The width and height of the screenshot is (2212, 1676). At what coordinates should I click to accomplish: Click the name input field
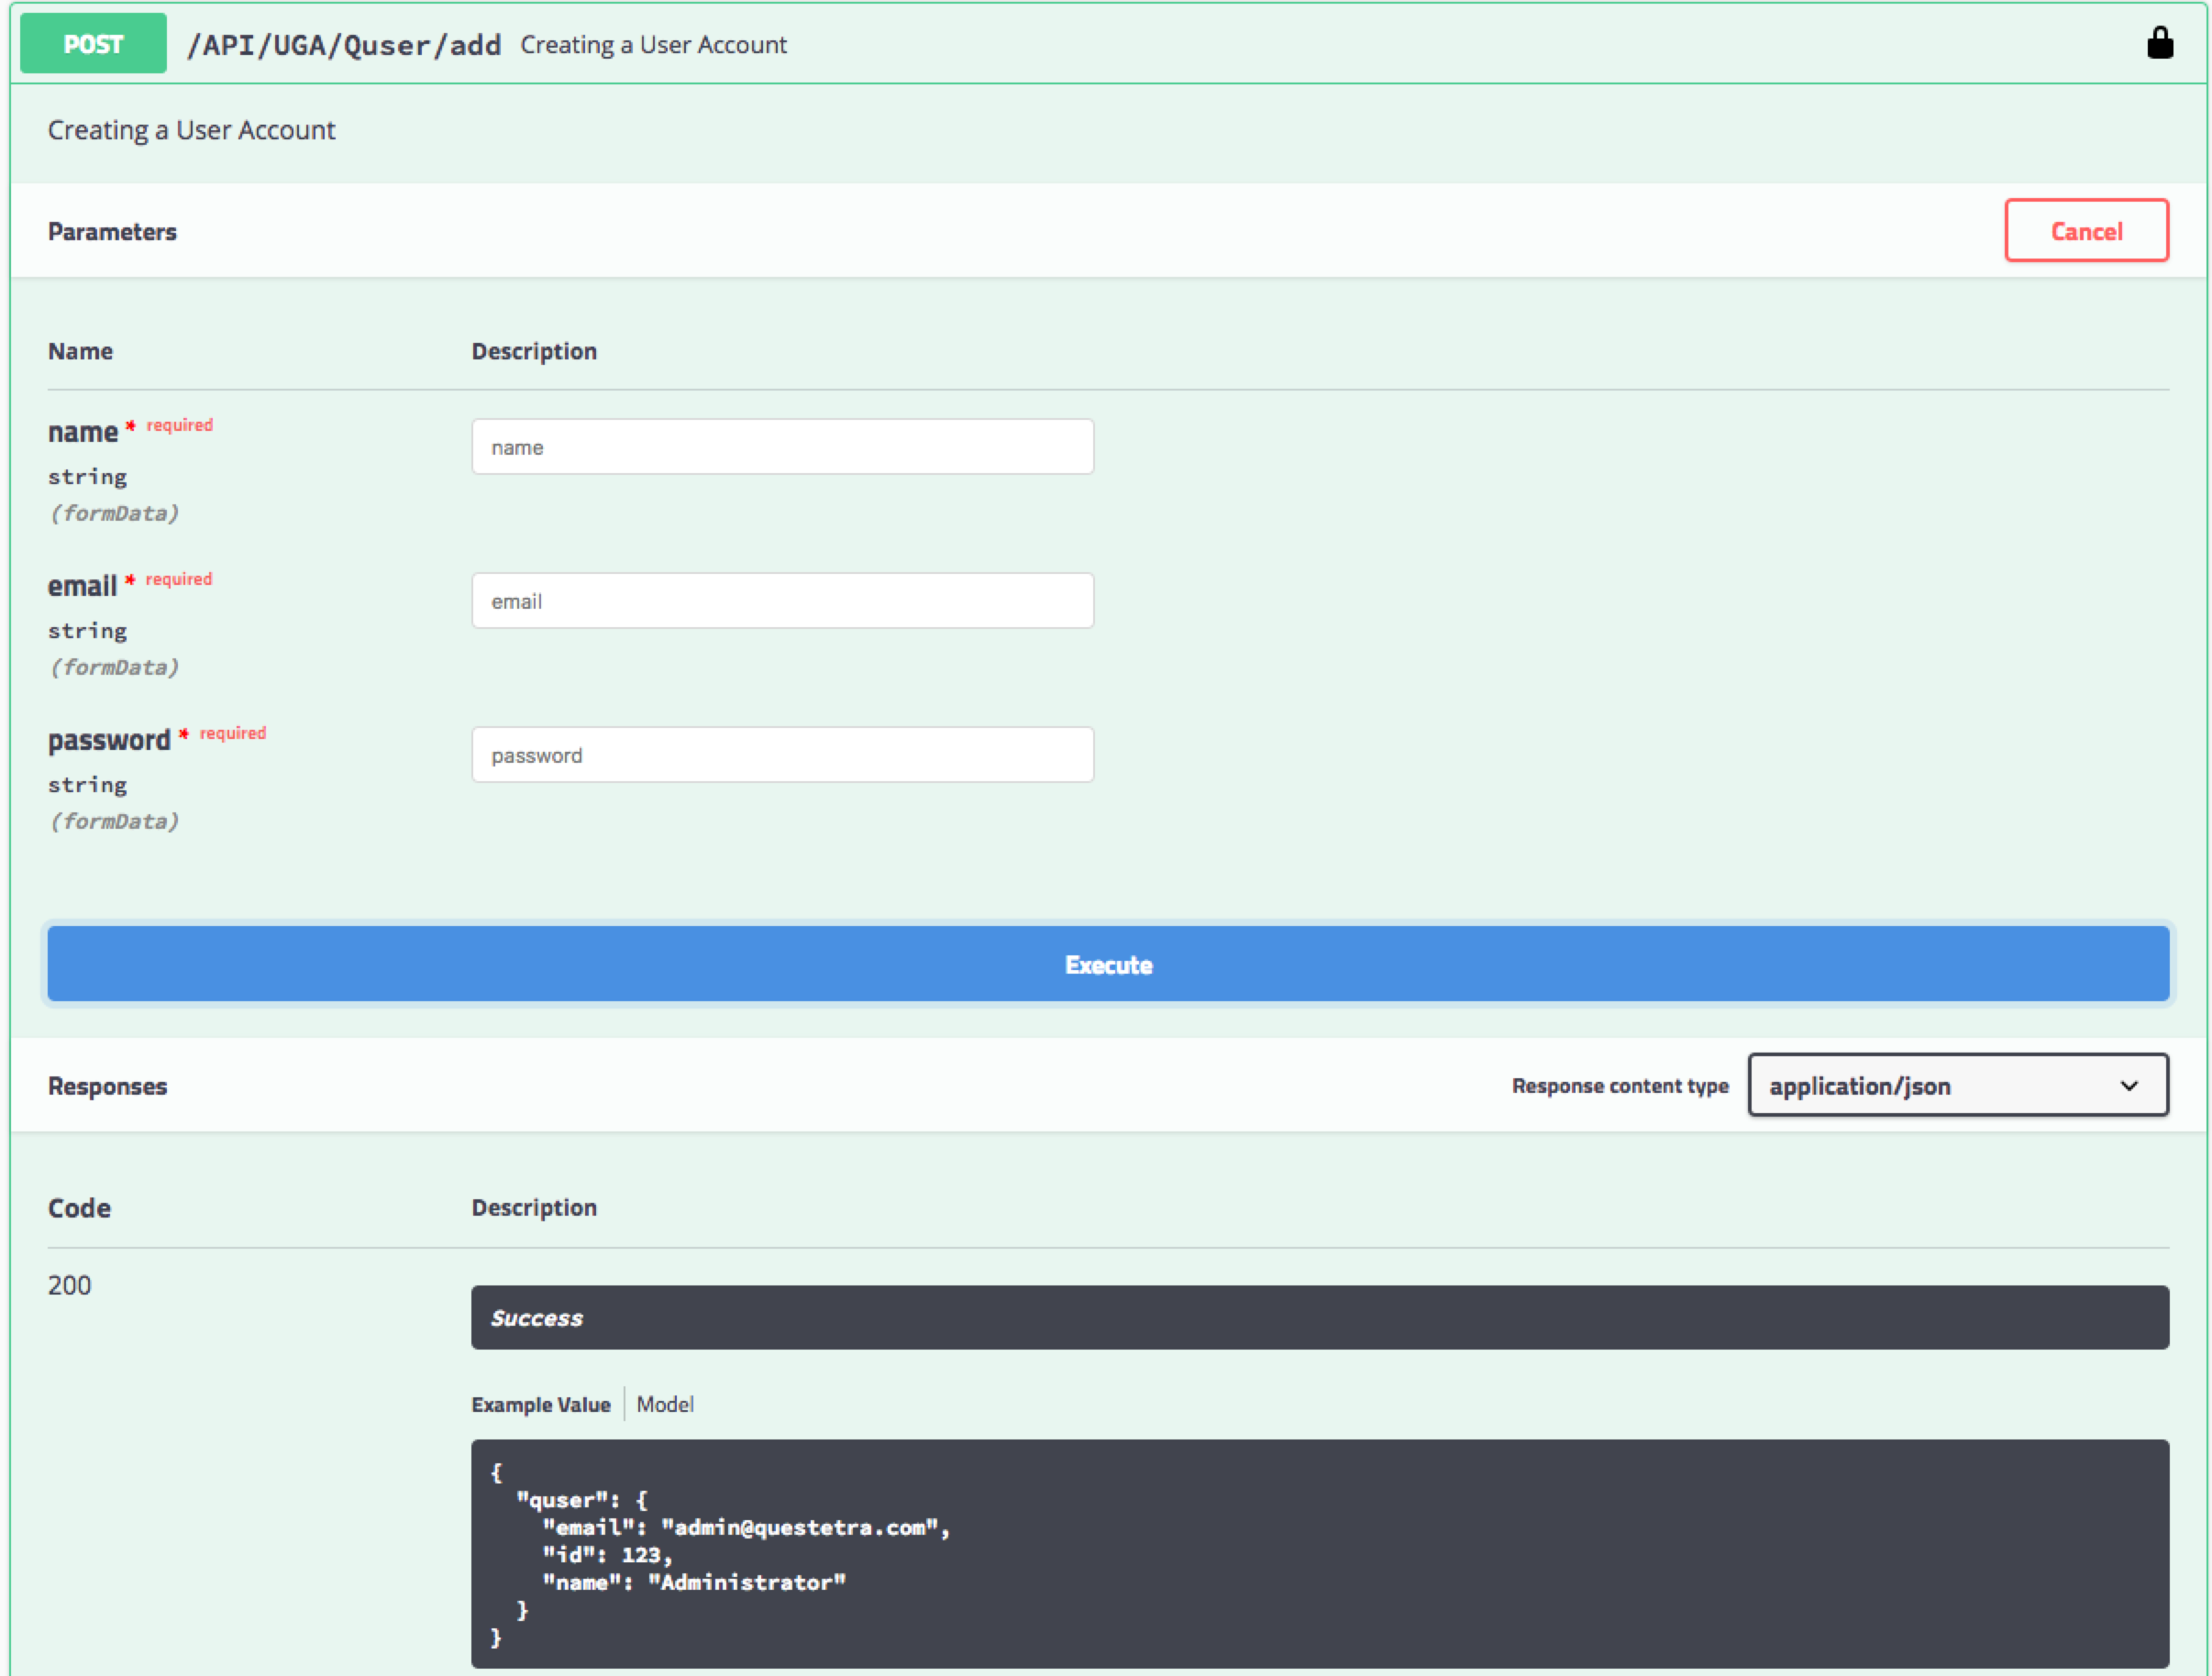(x=782, y=447)
